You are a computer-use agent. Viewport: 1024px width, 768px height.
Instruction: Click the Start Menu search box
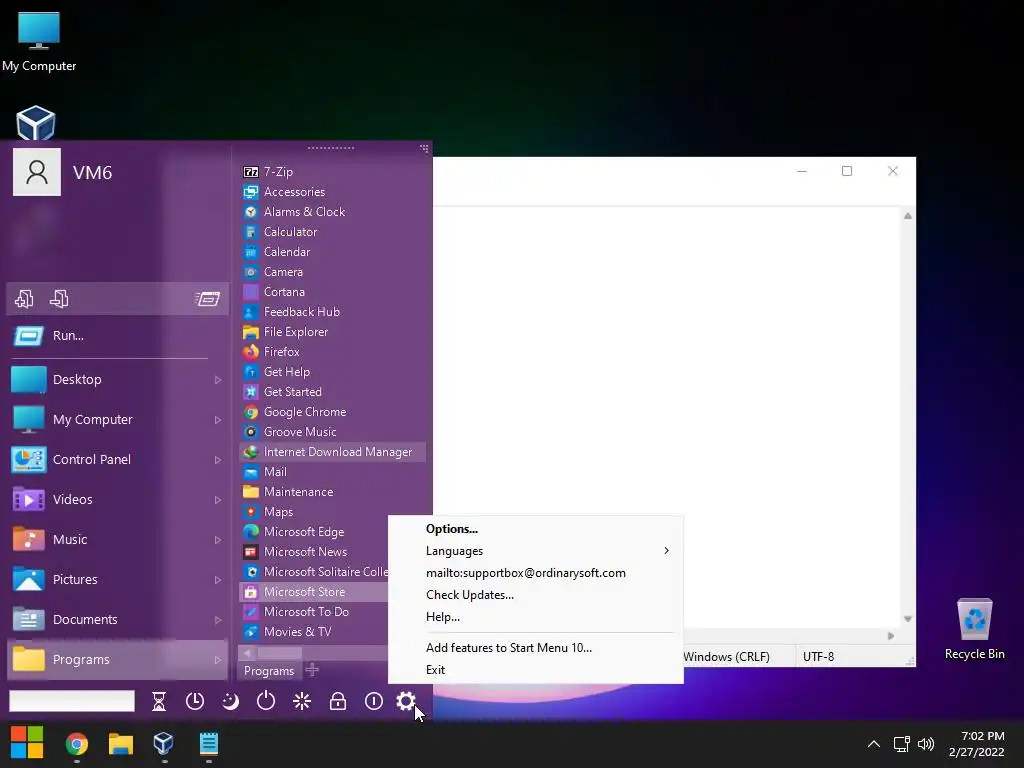click(72, 701)
